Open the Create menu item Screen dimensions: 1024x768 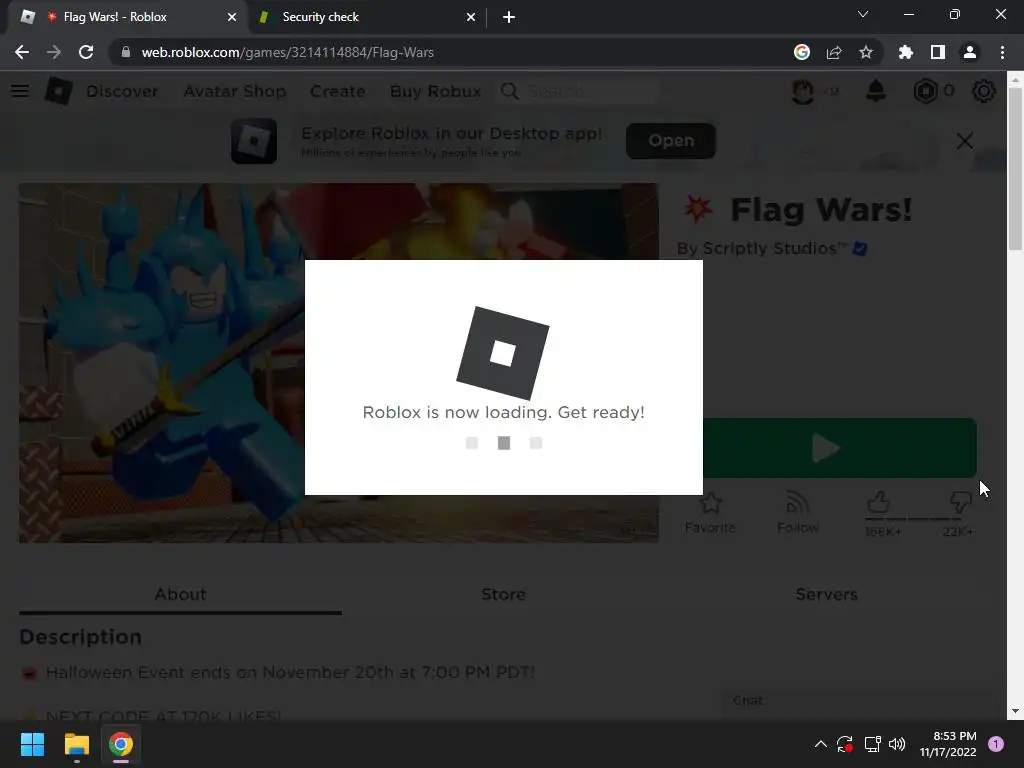[338, 91]
